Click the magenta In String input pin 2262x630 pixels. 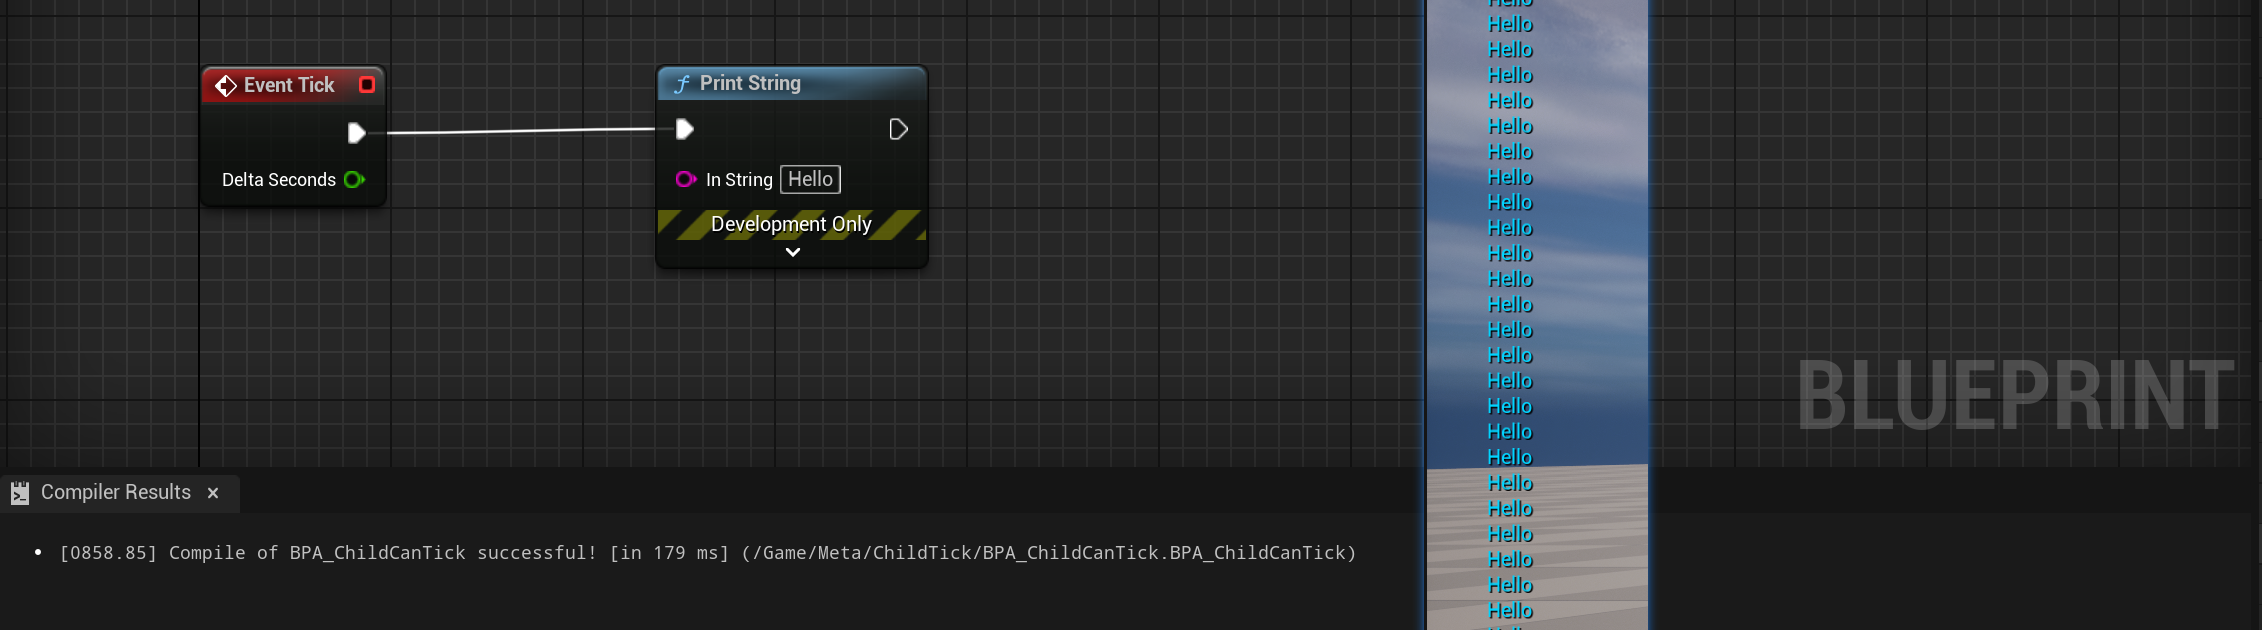(x=685, y=180)
